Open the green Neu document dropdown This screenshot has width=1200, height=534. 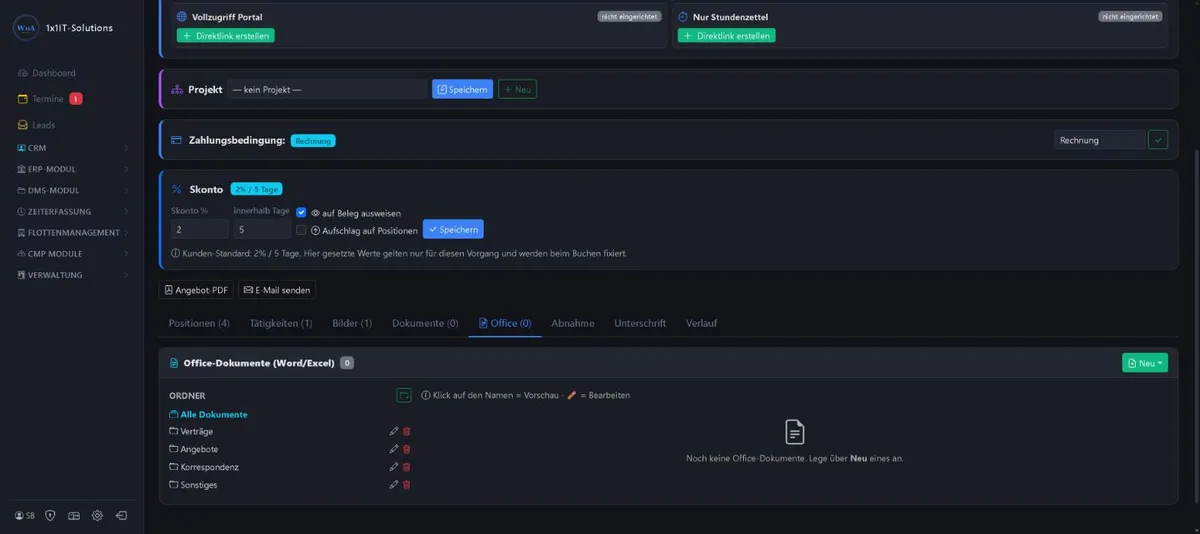click(1145, 363)
